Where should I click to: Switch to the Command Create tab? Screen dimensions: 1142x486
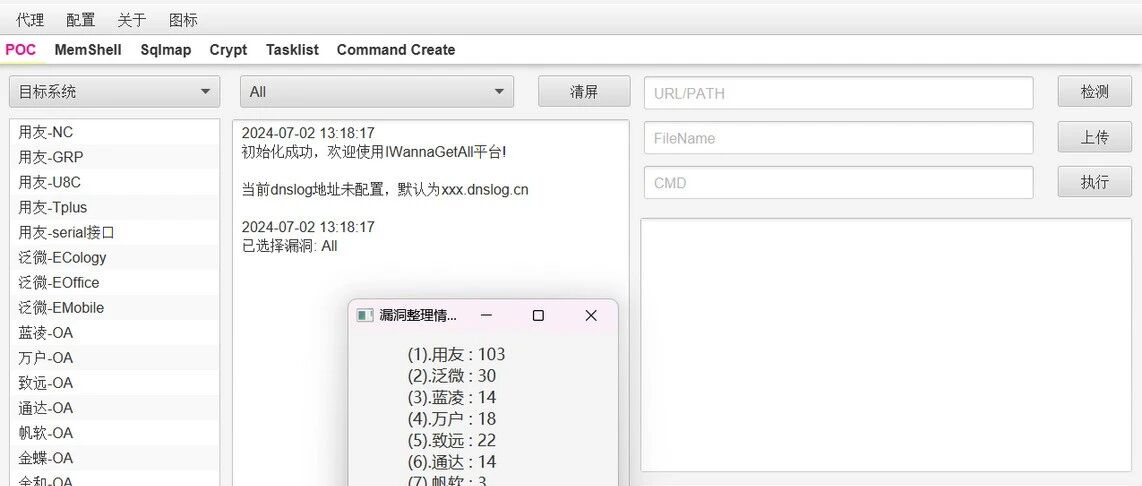(x=395, y=50)
